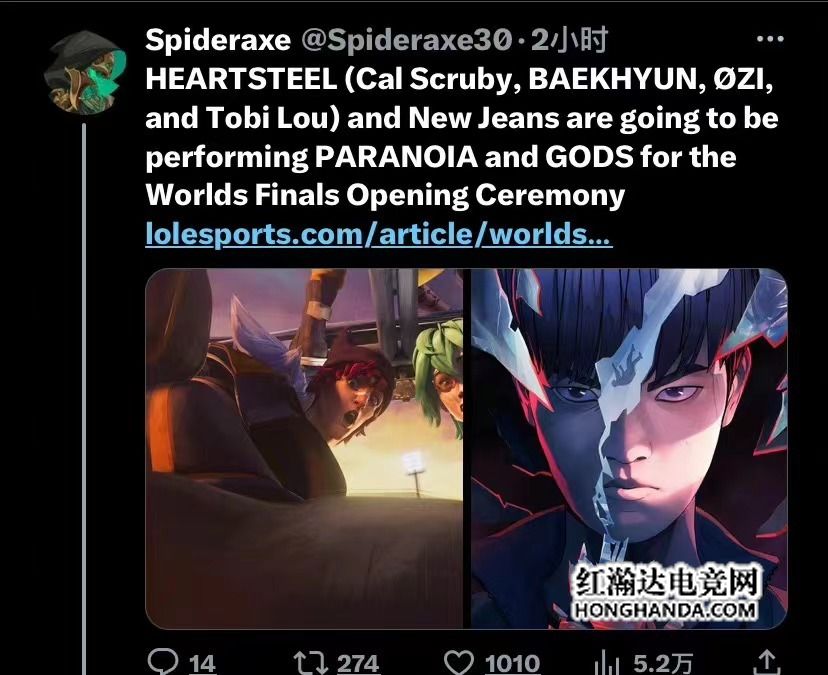Click the 5.2万 views count
Viewport: 828px width, 675px height.
click(663, 663)
